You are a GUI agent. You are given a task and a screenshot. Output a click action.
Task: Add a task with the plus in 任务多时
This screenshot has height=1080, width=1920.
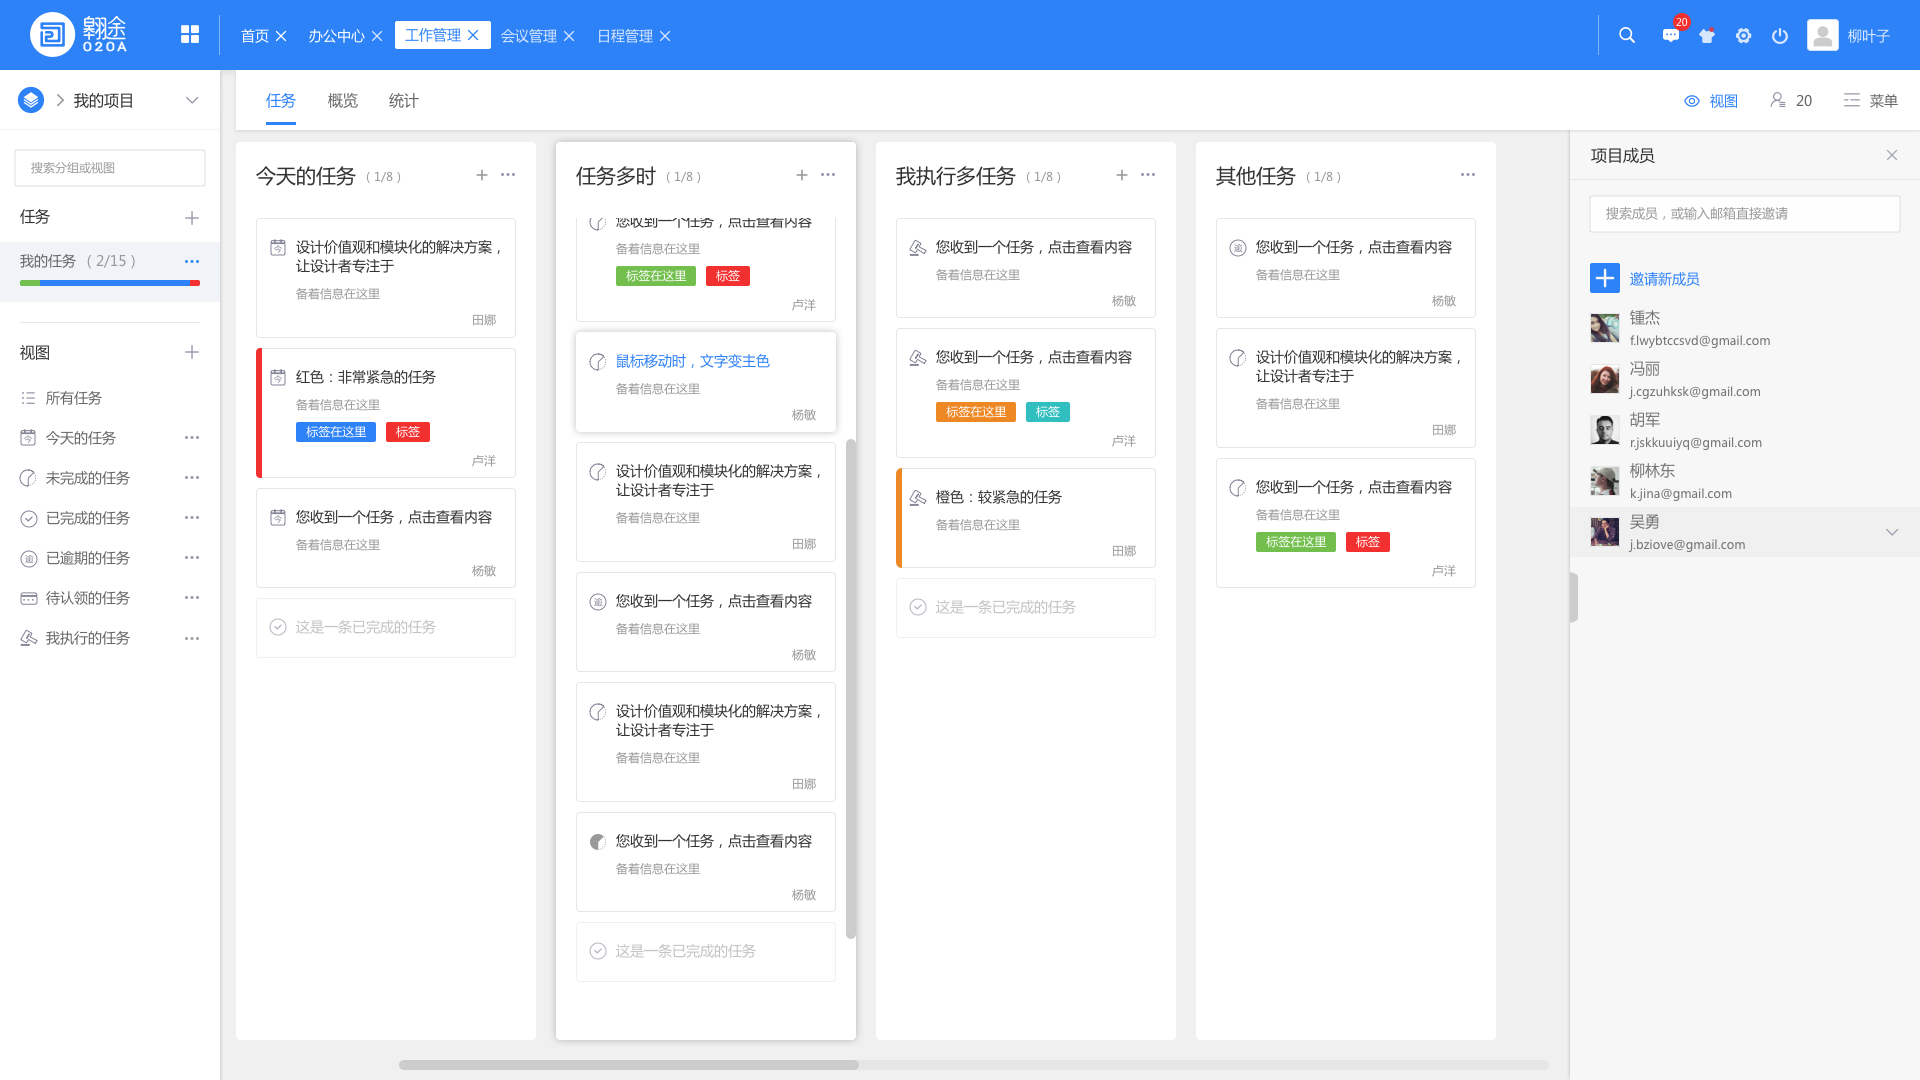coord(802,174)
